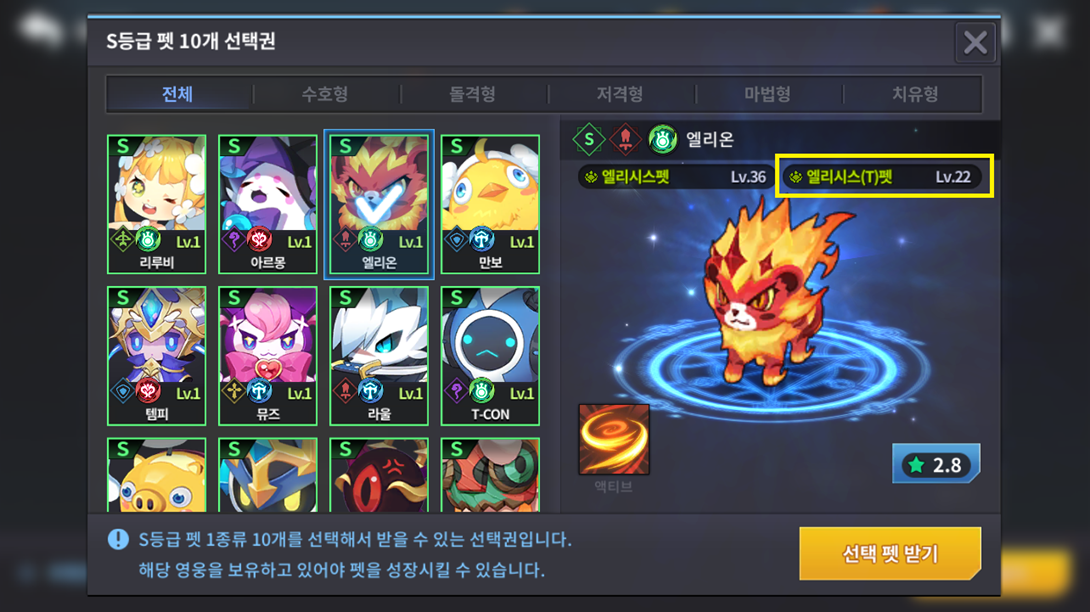Open the 전체 tab
Image resolution: width=1090 pixels, height=612 pixels.
pyautogui.click(x=177, y=94)
